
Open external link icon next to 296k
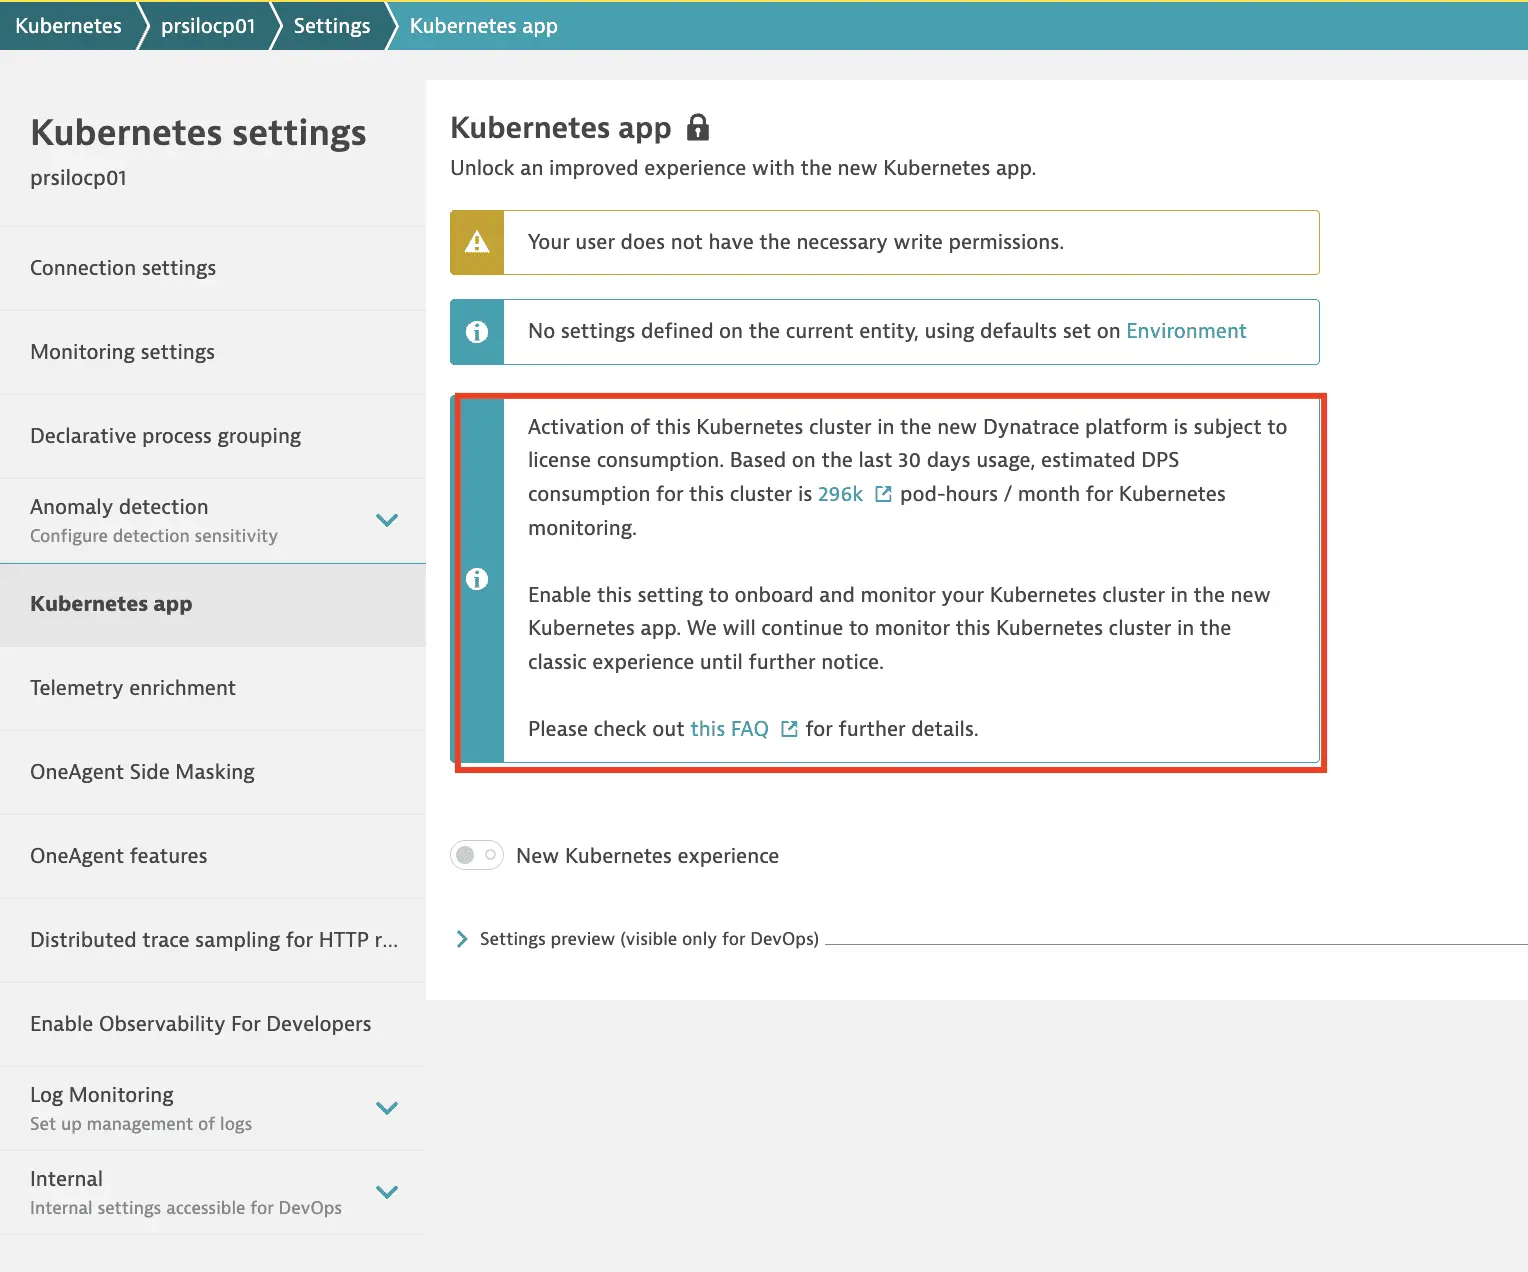[x=883, y=494]
